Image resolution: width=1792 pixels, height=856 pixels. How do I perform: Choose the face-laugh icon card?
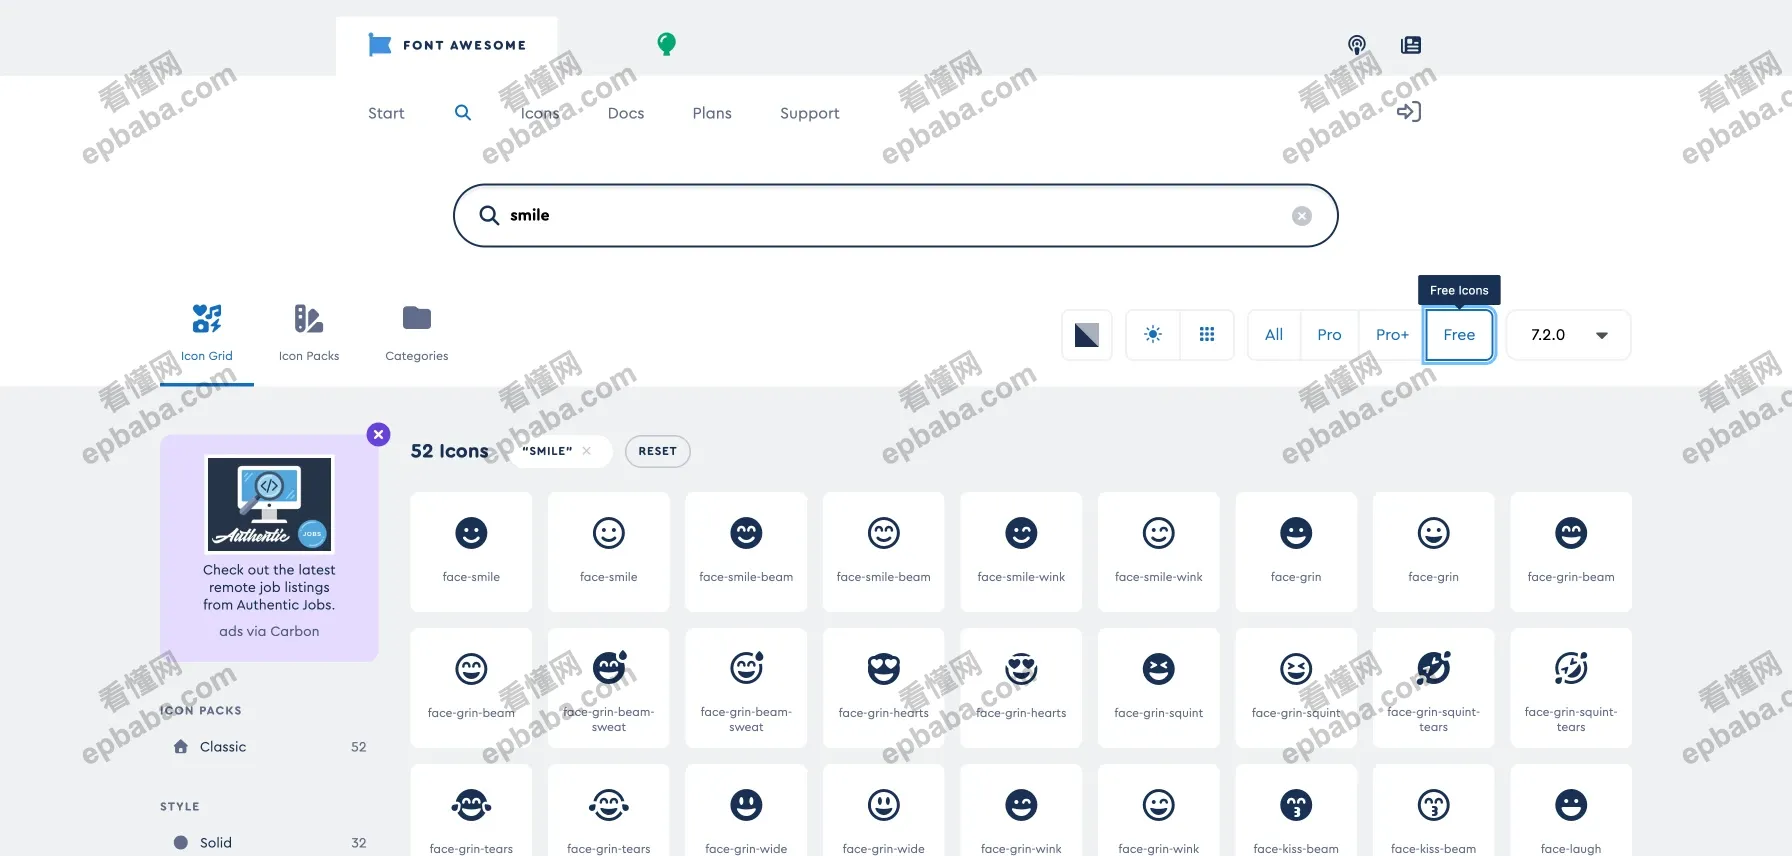(x=1571, y=810)
